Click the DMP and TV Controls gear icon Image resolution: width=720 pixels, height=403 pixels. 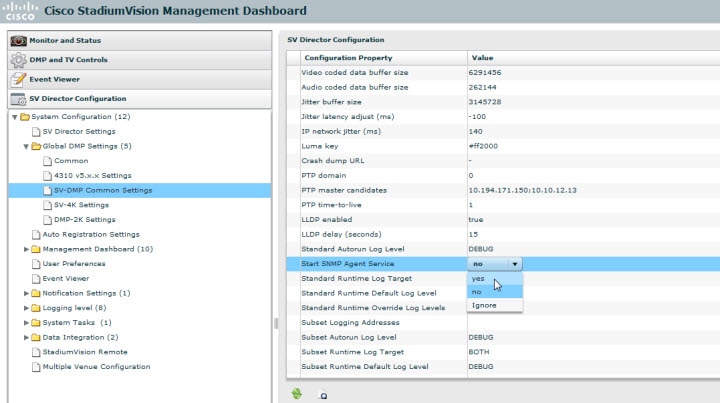coord(18,60)
